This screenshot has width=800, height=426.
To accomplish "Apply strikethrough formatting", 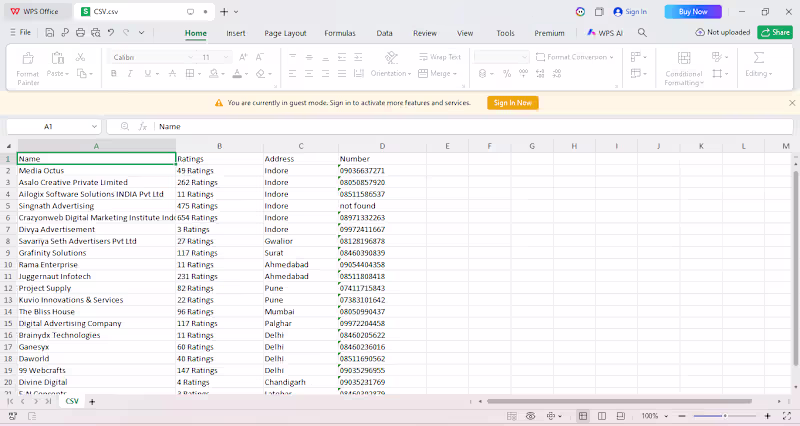I will (172, 73).
